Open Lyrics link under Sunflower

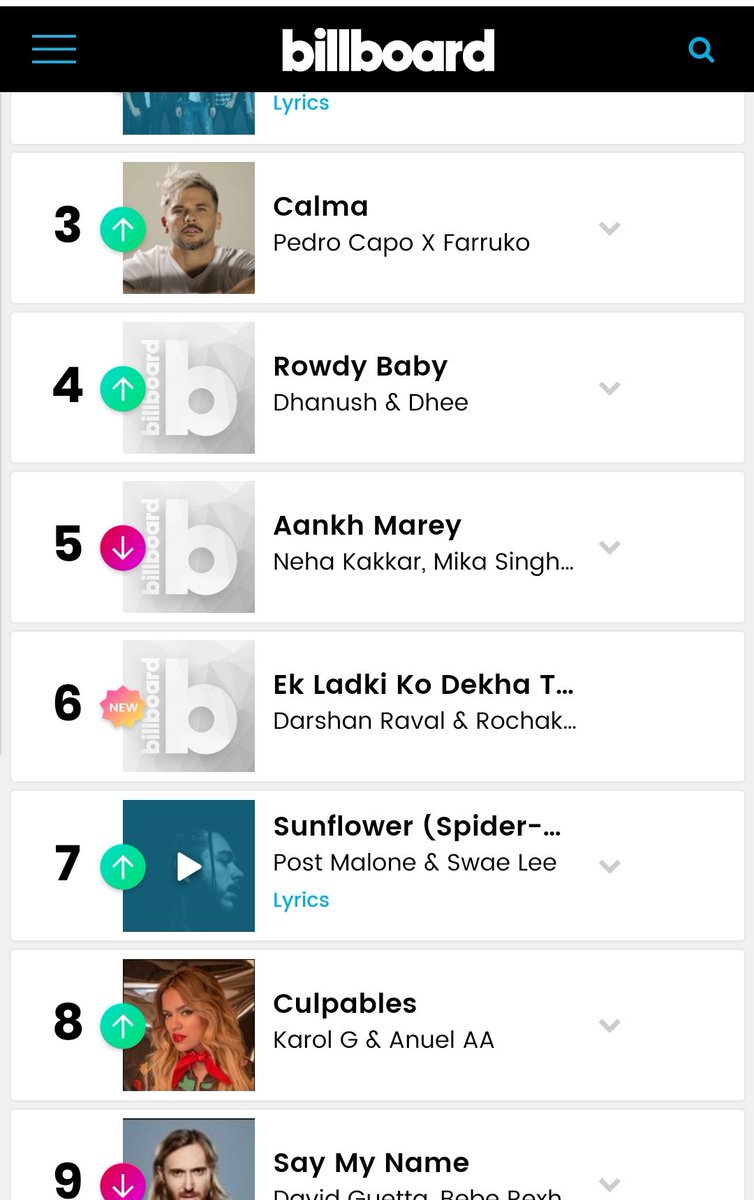coord(301,900)
